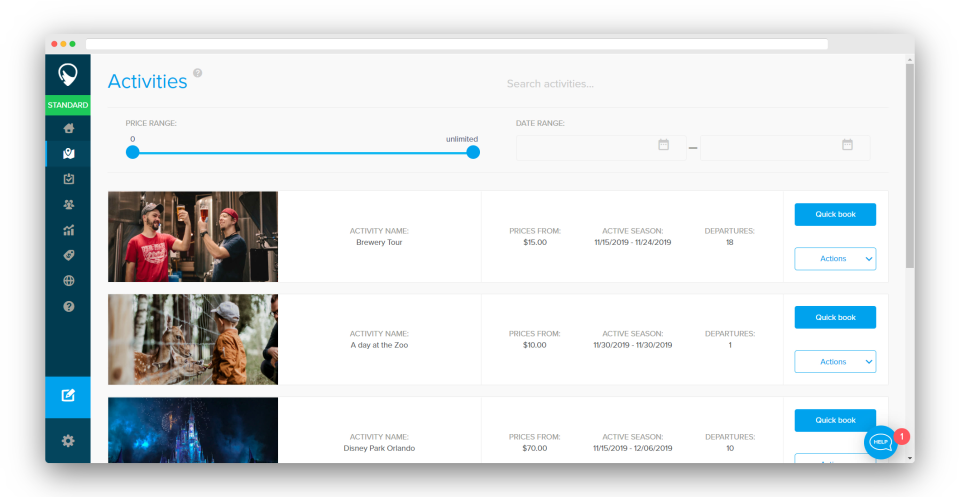Open the promo tag icon in sidebar
This screenshot has height=497, width=960.
click(69, 256)
